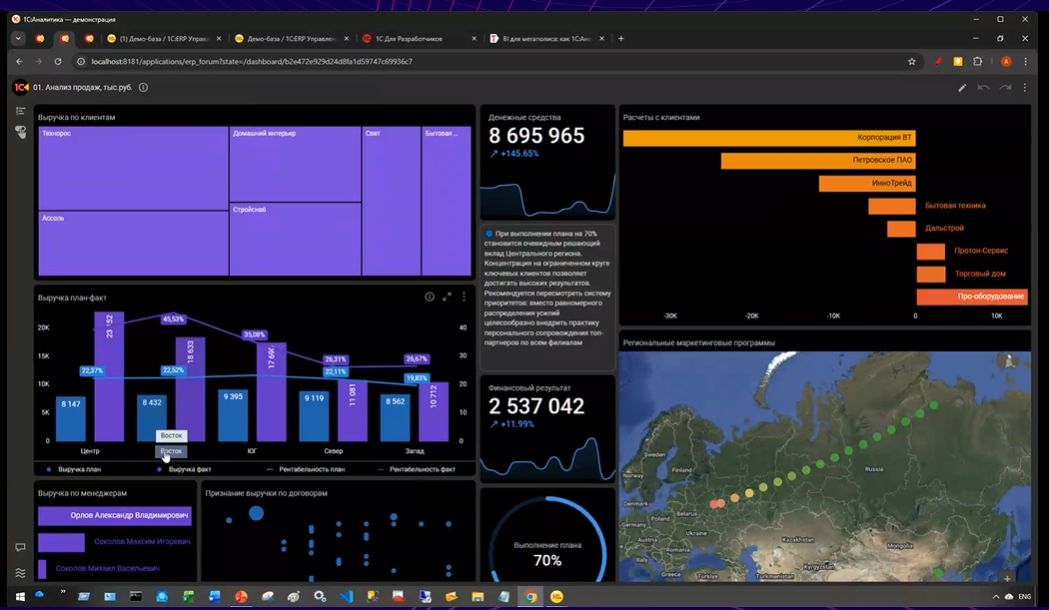
Task: Click the Корпорация ВТ orange bar
Action: (768, 138)
